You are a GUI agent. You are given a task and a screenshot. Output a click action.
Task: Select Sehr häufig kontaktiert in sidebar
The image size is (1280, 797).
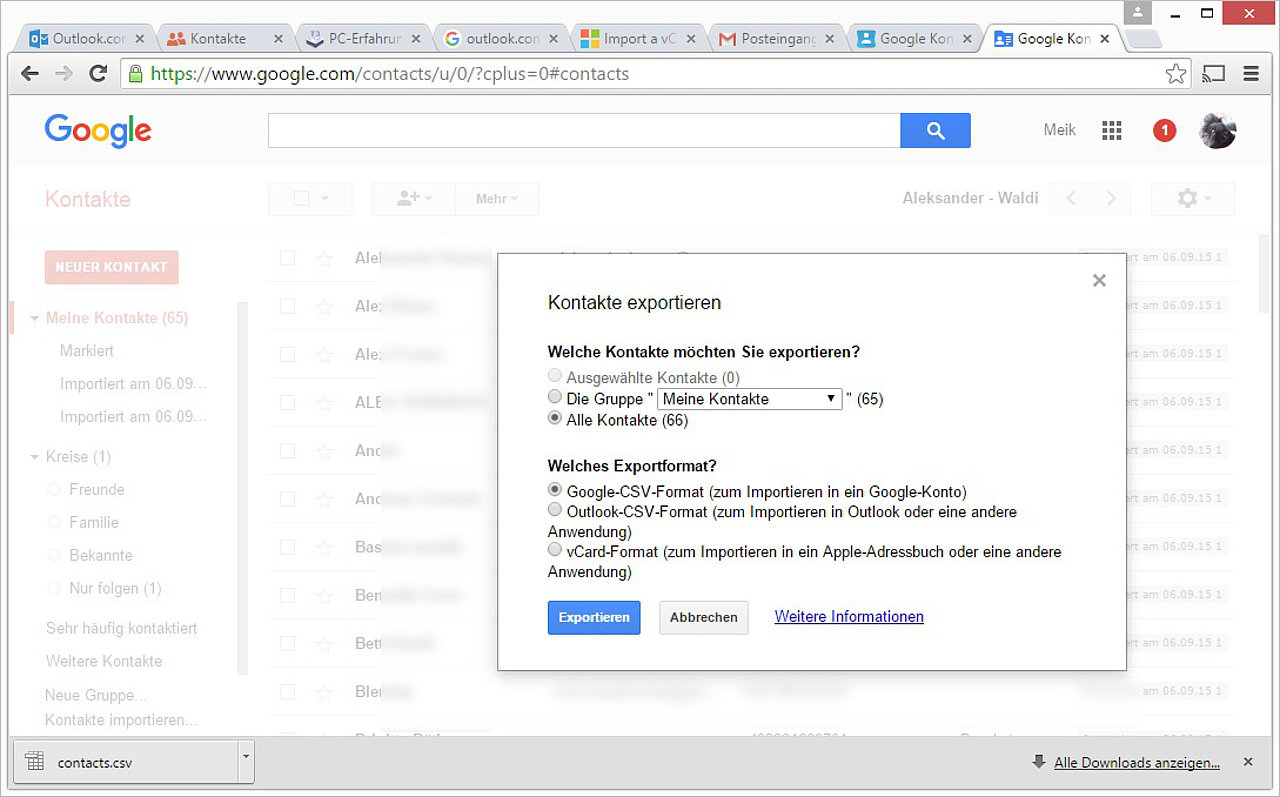pyautogui.click(x=122, y=628)
